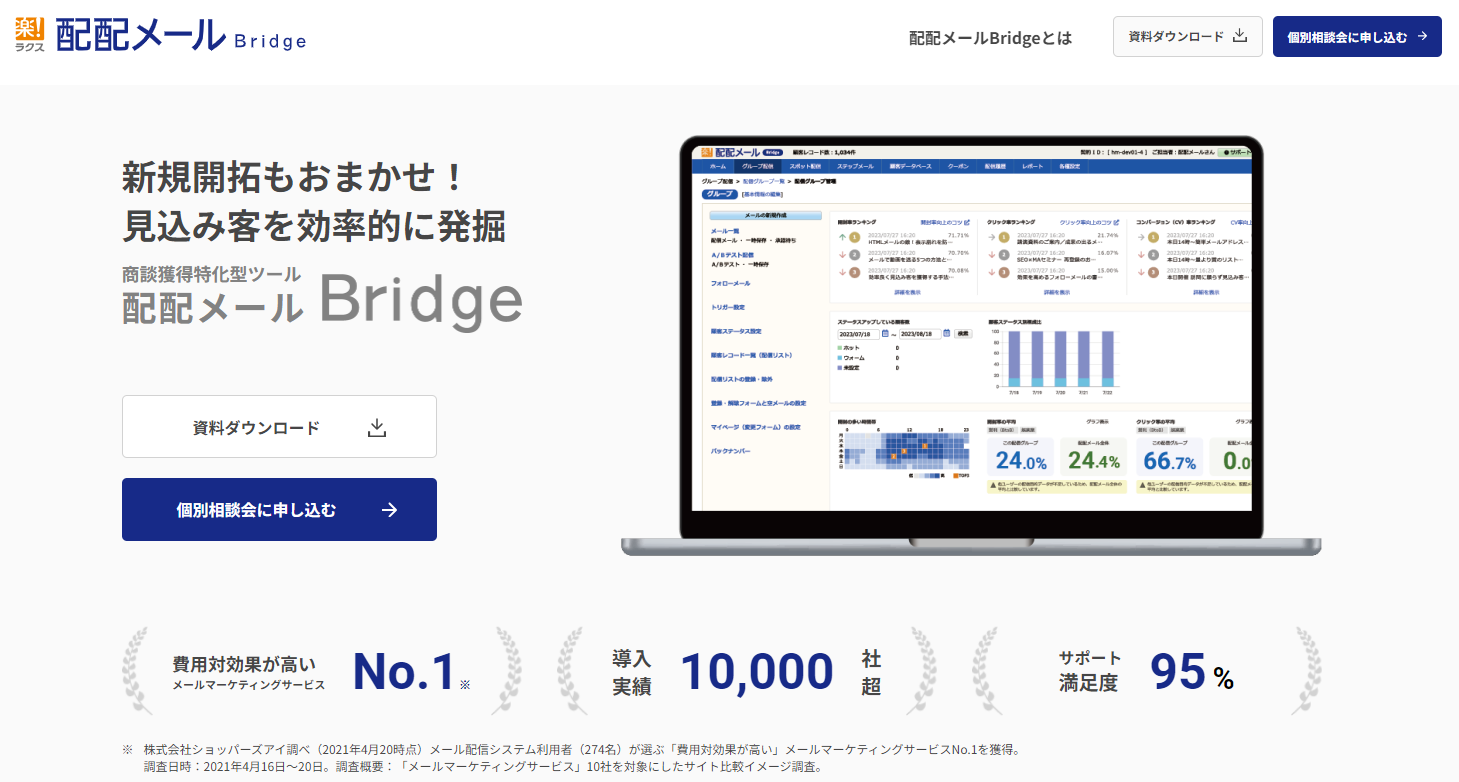Click the 2023/07/18 date field in the laptop screen
Screen dimensions: 1459x782
[858, 333]
